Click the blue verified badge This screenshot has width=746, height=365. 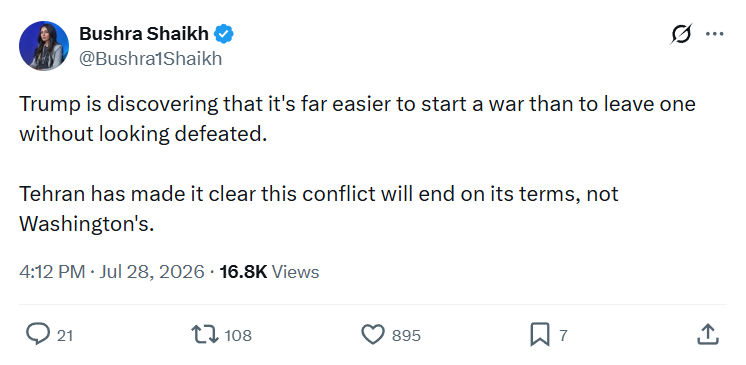tap(224, 34)
